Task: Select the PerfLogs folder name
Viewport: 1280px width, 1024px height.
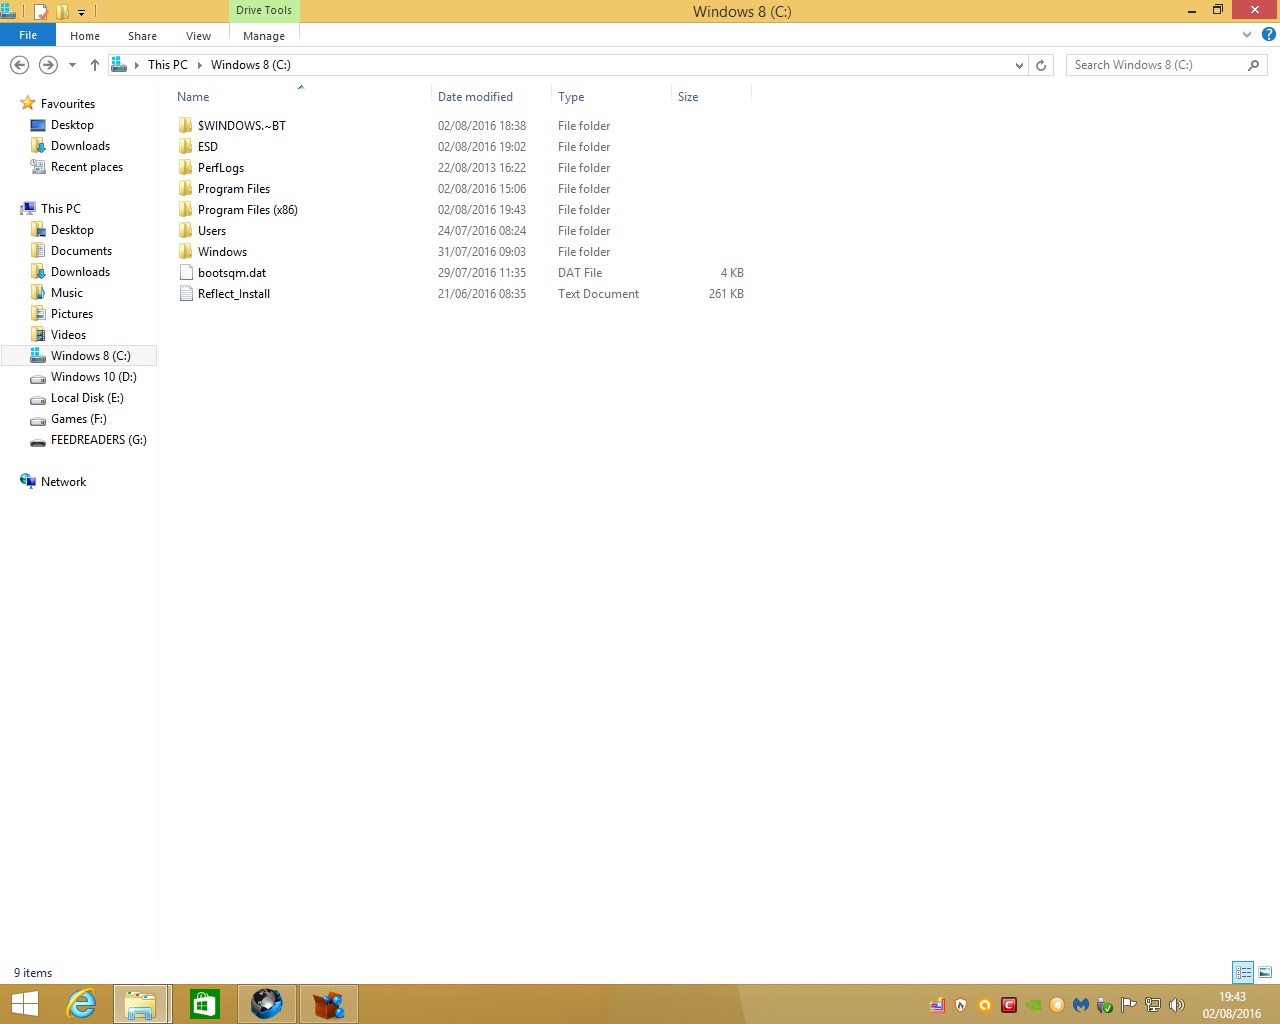Action: tap(221, 168)
